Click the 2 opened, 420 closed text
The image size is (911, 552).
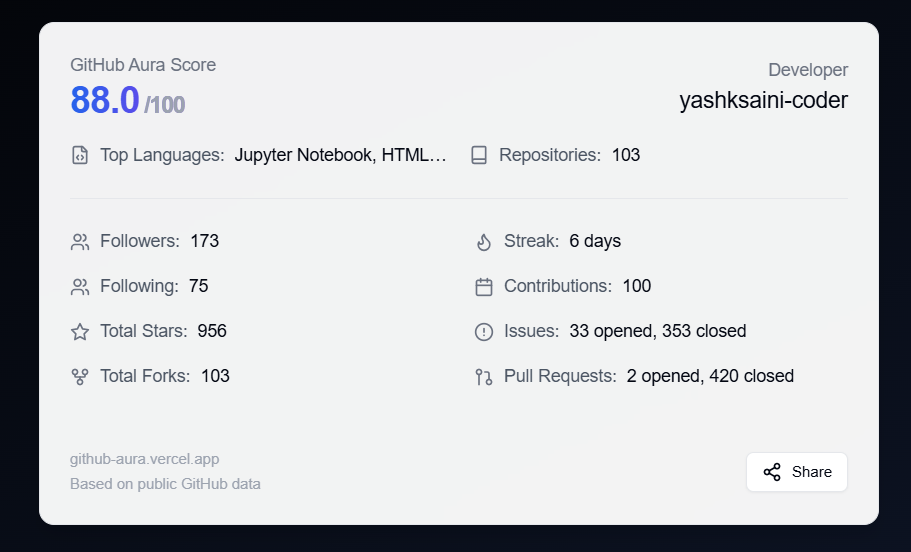coord(710,376)
